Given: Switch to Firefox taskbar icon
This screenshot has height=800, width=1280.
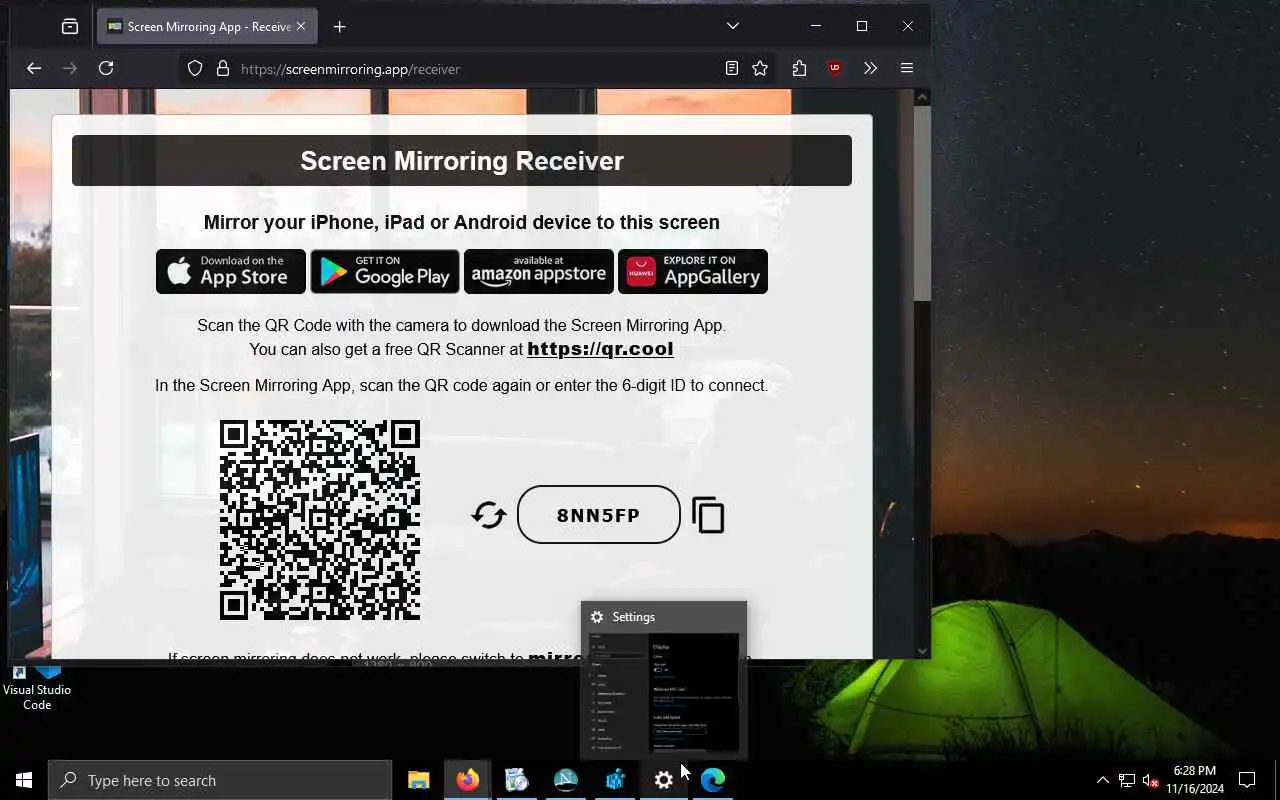Looking at the screenshot, I should [x=468, y=780].
